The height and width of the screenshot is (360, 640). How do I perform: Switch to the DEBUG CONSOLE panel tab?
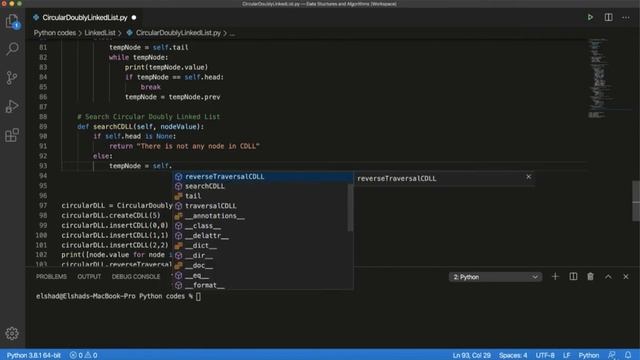point(136,277)
